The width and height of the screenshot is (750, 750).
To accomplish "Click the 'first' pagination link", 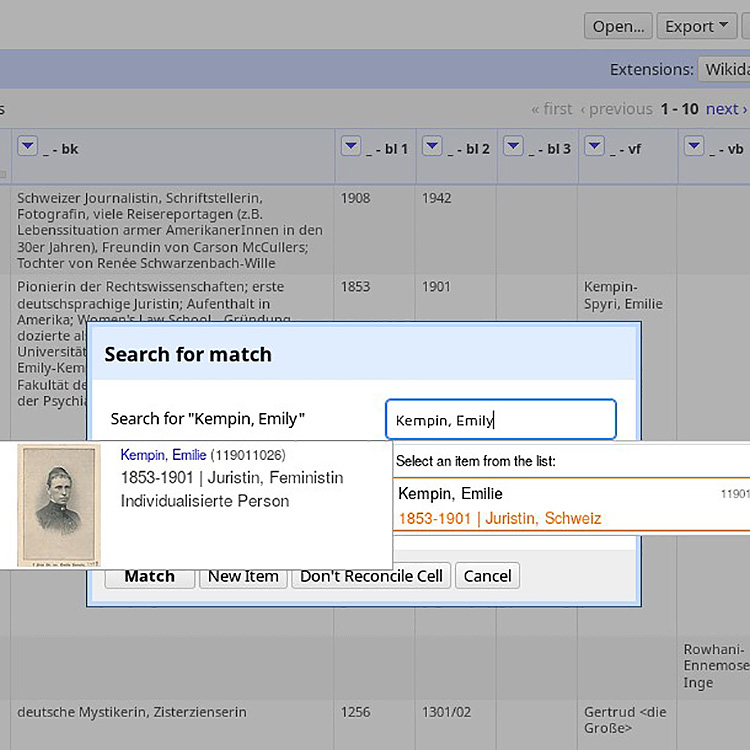I will point(551,109).
